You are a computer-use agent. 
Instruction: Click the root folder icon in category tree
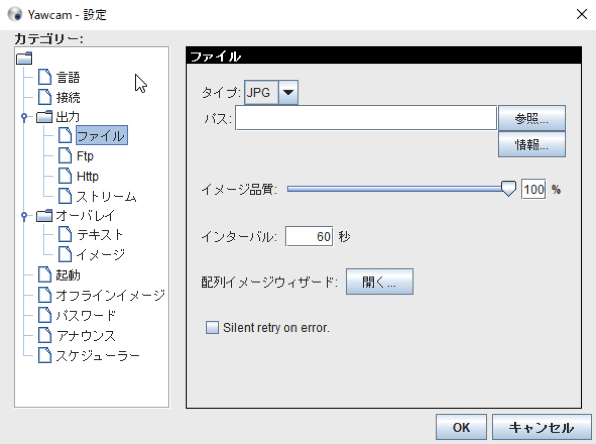24,58
